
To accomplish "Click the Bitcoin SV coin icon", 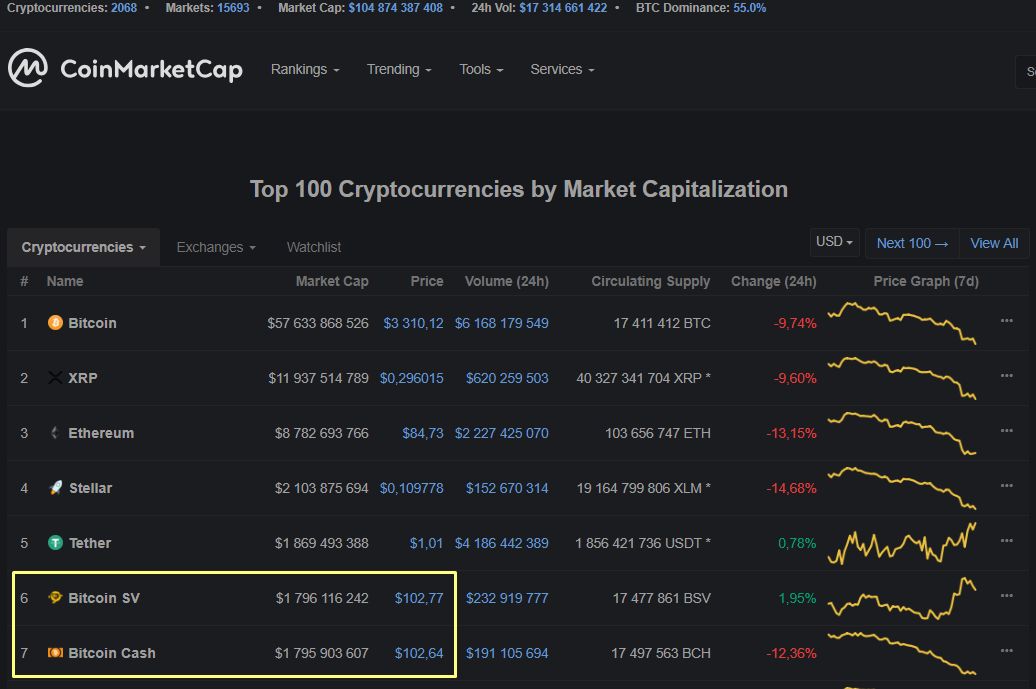I will [54, 598].
